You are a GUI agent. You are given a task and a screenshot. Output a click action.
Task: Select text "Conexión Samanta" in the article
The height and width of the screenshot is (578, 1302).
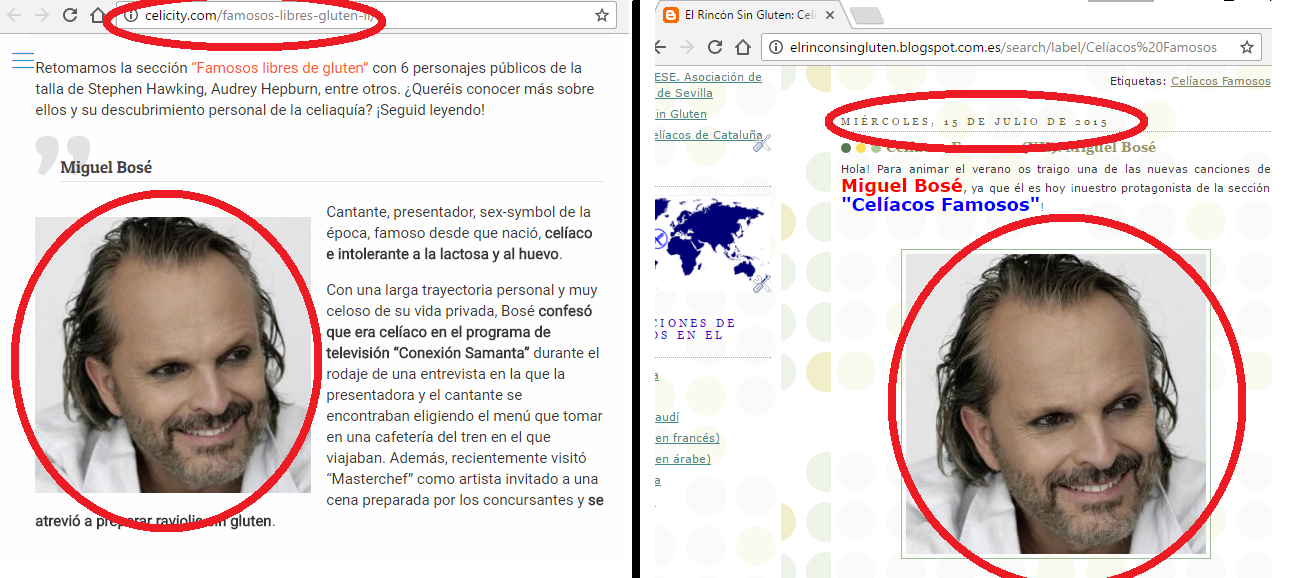461,353
